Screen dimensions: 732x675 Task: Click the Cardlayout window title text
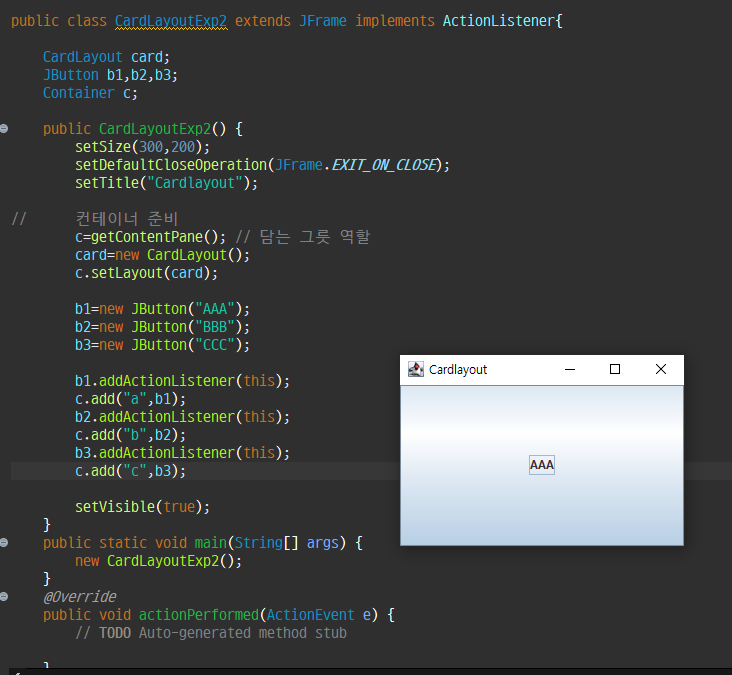[458, 370]
